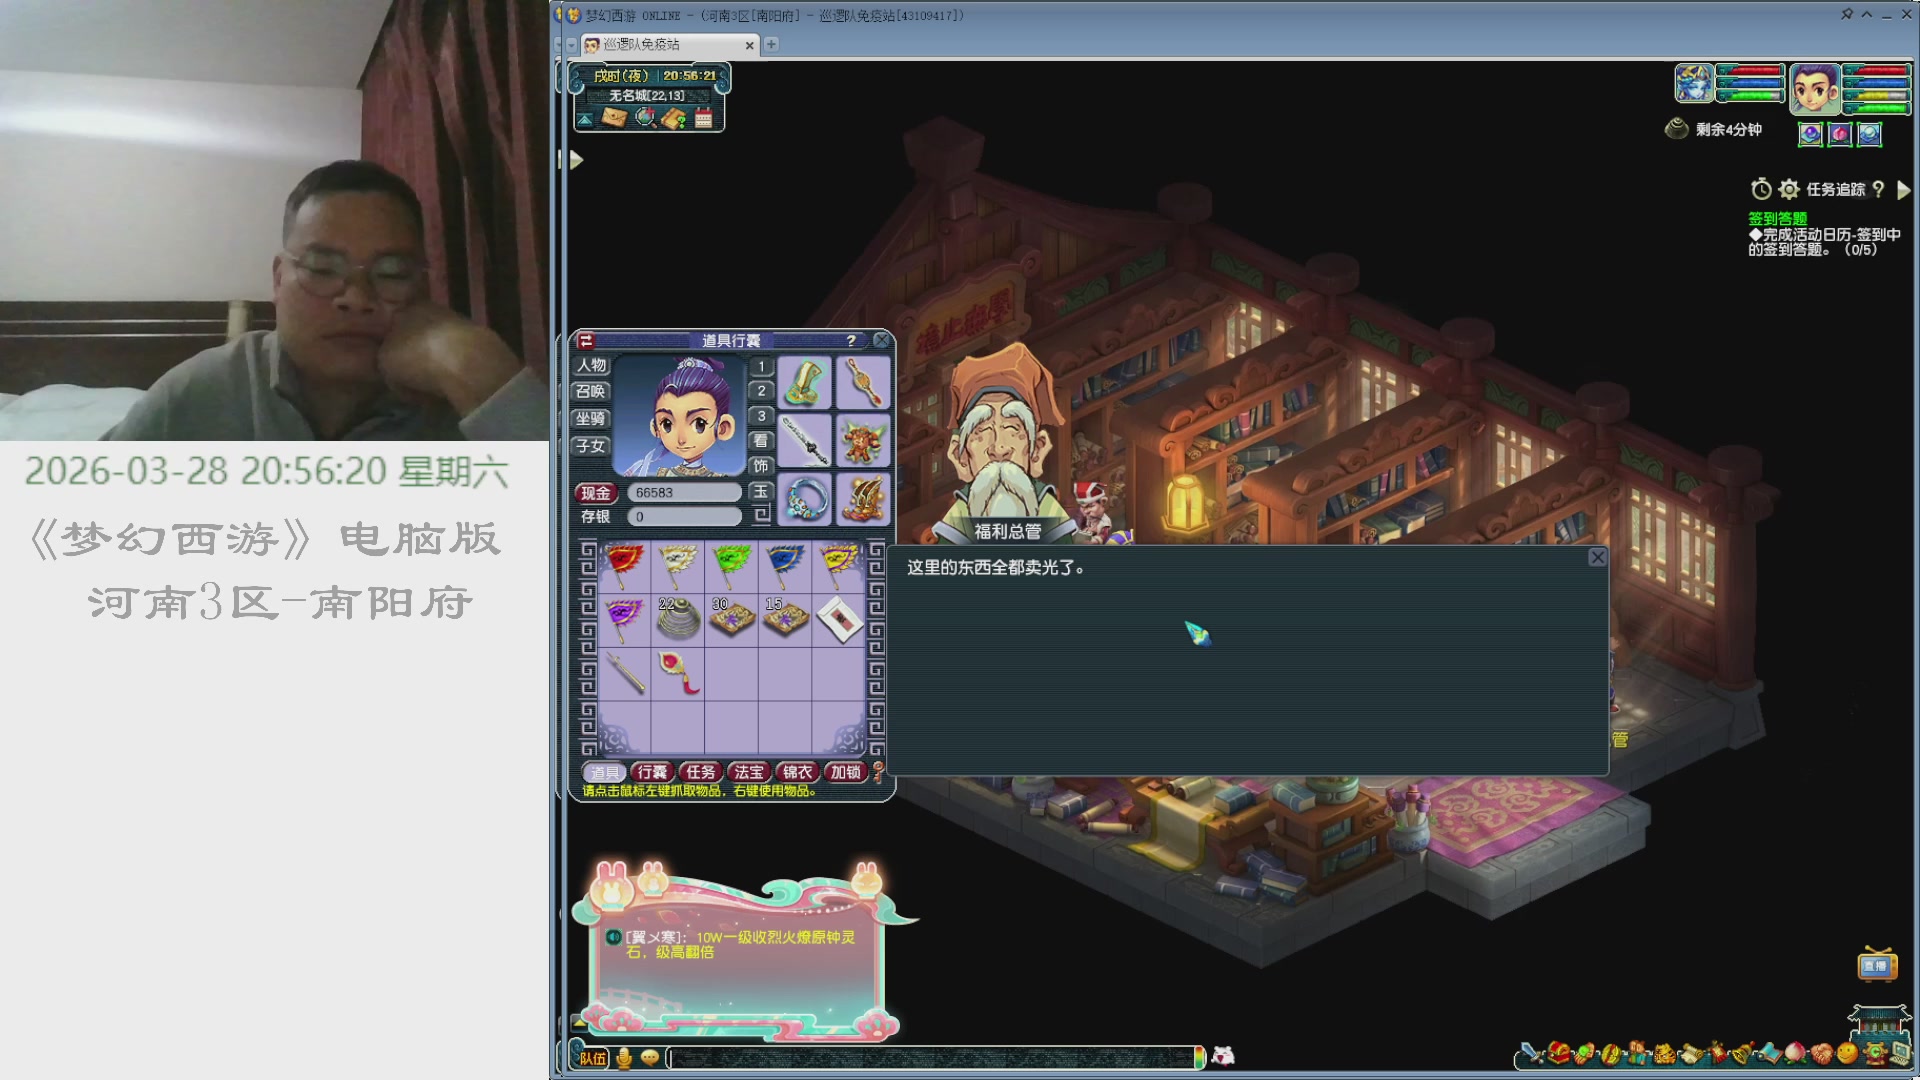
Task: Switch inventory panel with swap arrows icon
Action: (587, 341)
